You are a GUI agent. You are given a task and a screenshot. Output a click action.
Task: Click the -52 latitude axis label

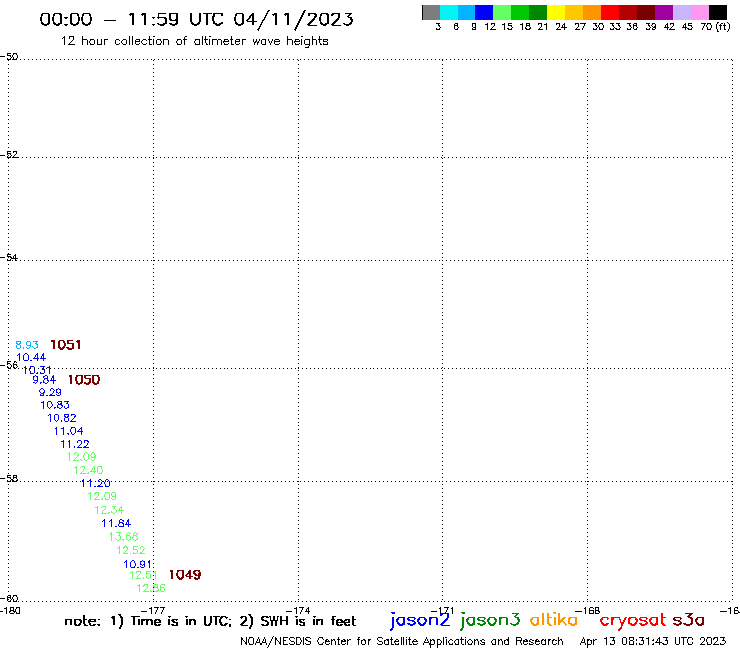pyautogui.click(x=9, y=155)
